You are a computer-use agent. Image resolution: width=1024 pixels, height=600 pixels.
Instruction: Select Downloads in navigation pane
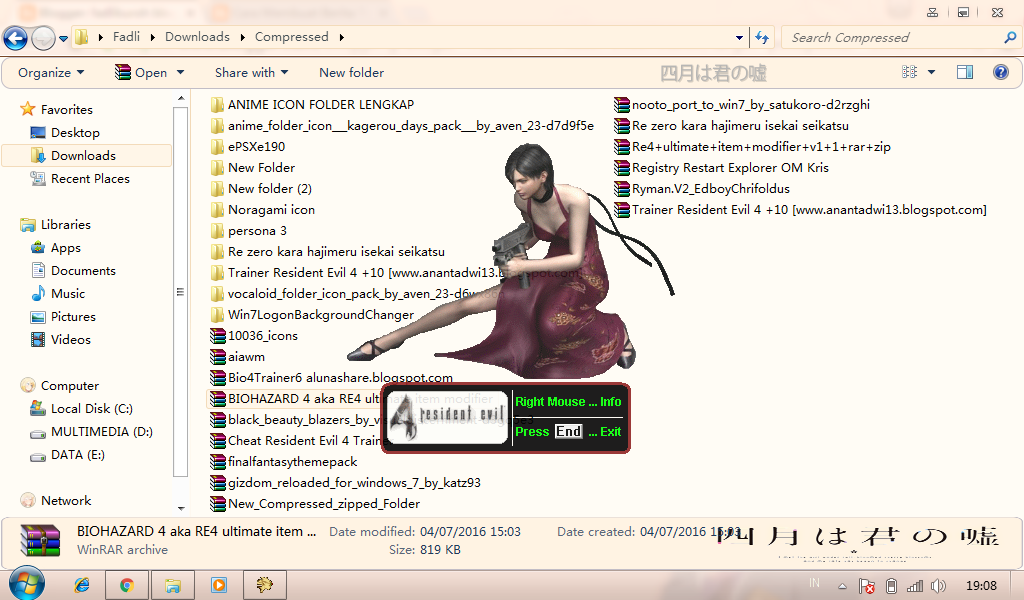[x=86, y=155]
